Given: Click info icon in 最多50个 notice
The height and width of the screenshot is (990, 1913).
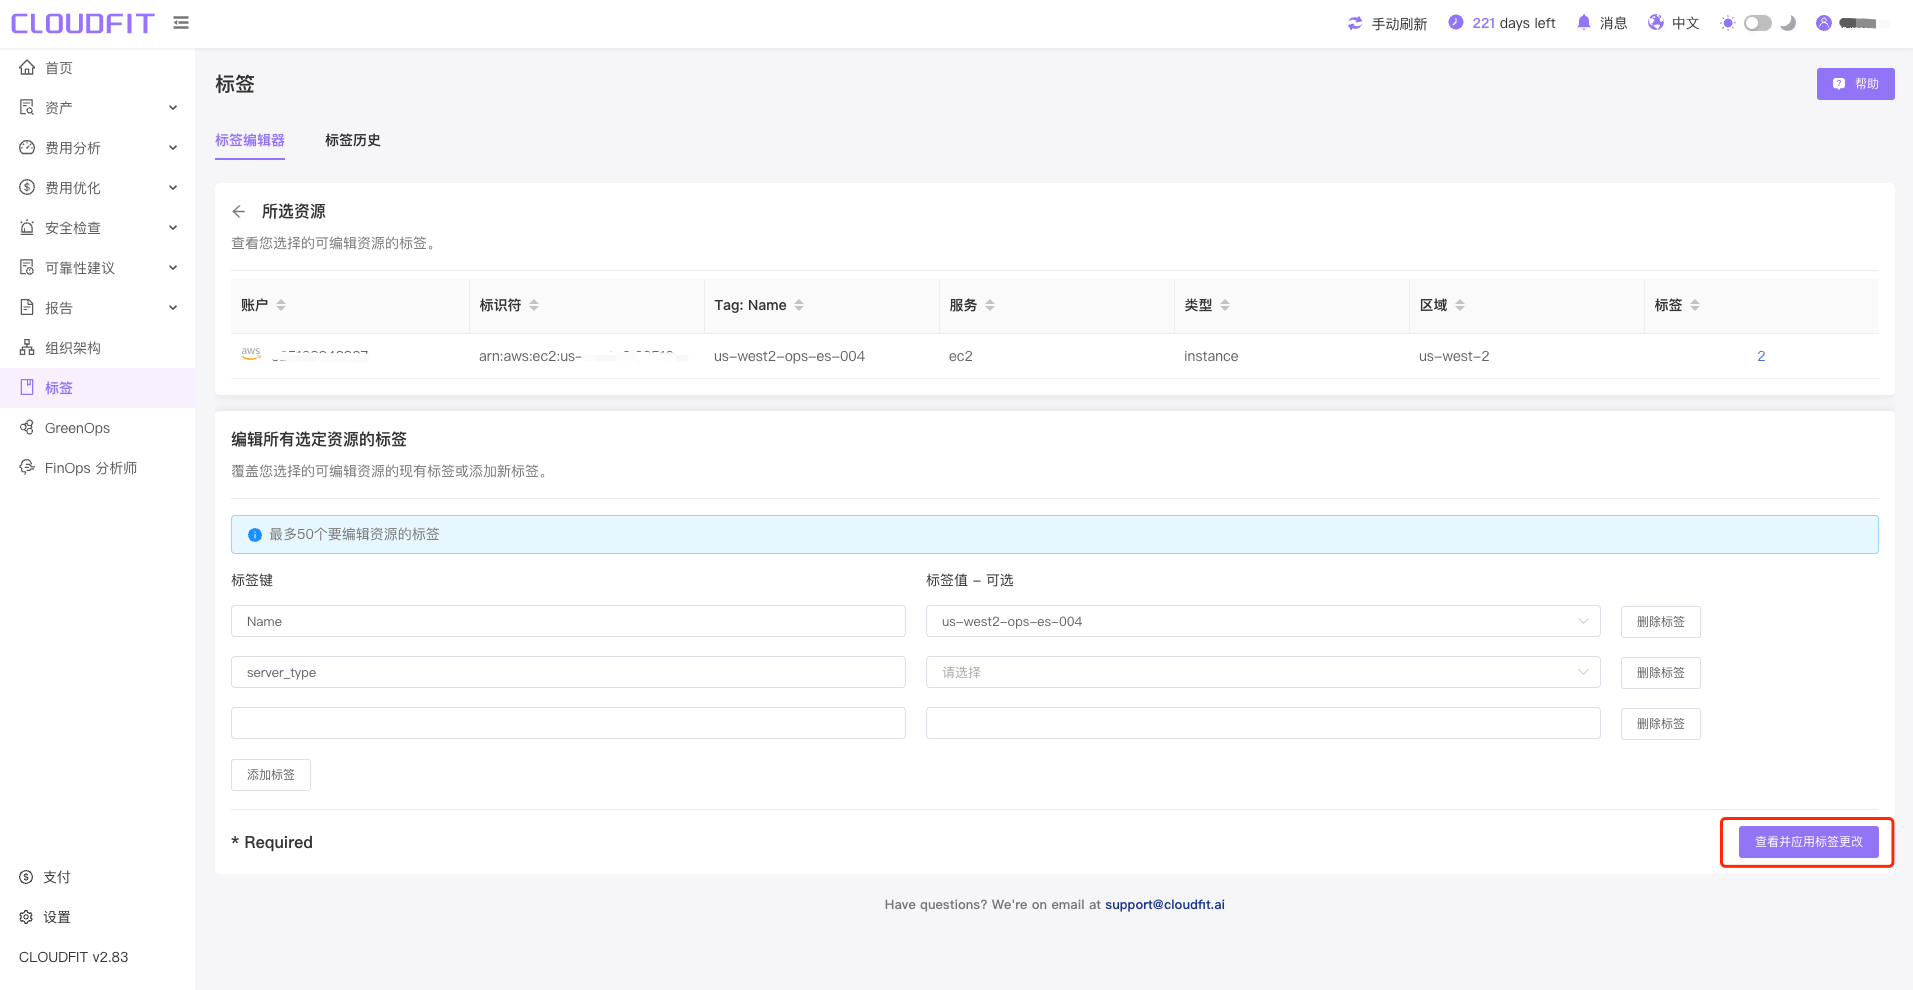Looking at the screenshot, I should (255, 535).
